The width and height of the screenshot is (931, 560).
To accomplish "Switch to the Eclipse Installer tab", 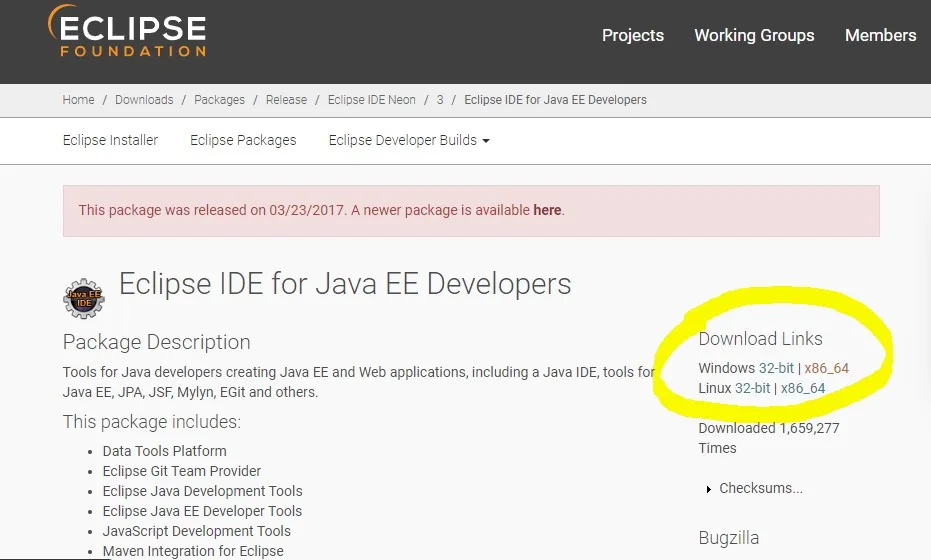I will (110, 140).
